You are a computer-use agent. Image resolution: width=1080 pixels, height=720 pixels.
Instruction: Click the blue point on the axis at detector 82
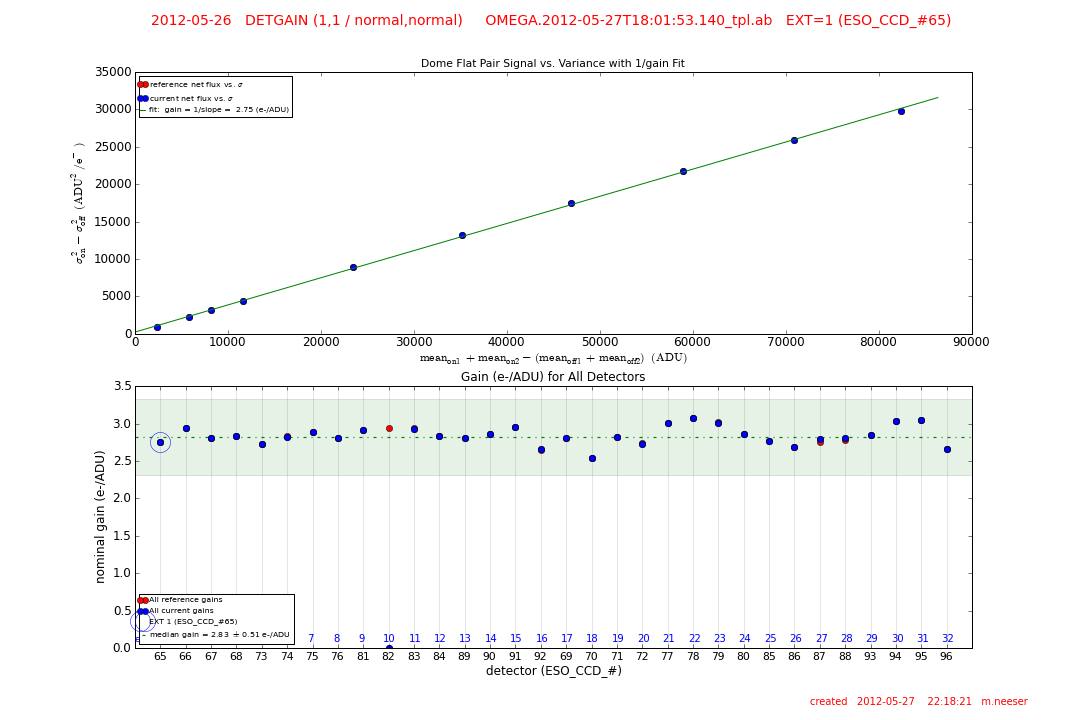click(389, 648)
